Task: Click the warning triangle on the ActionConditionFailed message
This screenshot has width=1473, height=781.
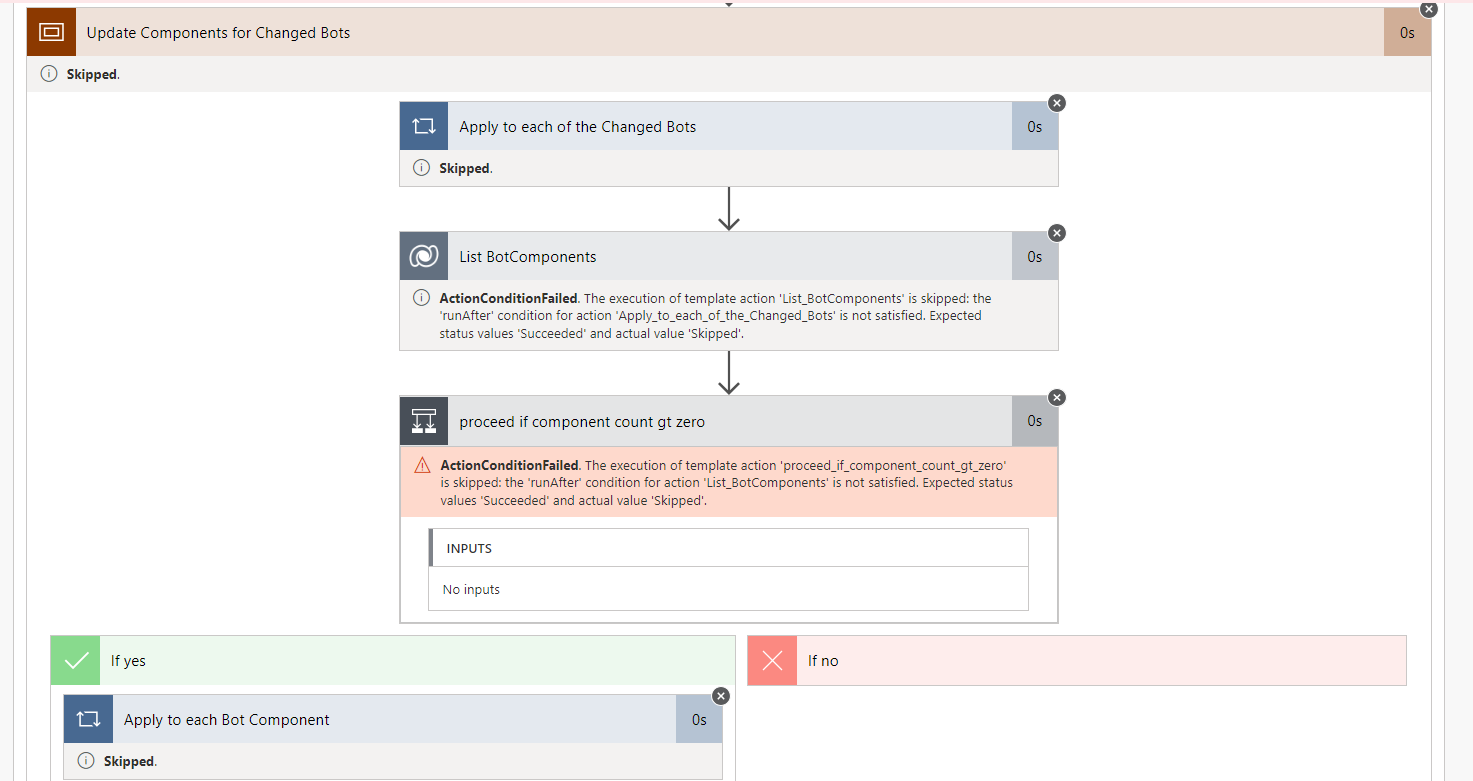Action: coord(424,464)
